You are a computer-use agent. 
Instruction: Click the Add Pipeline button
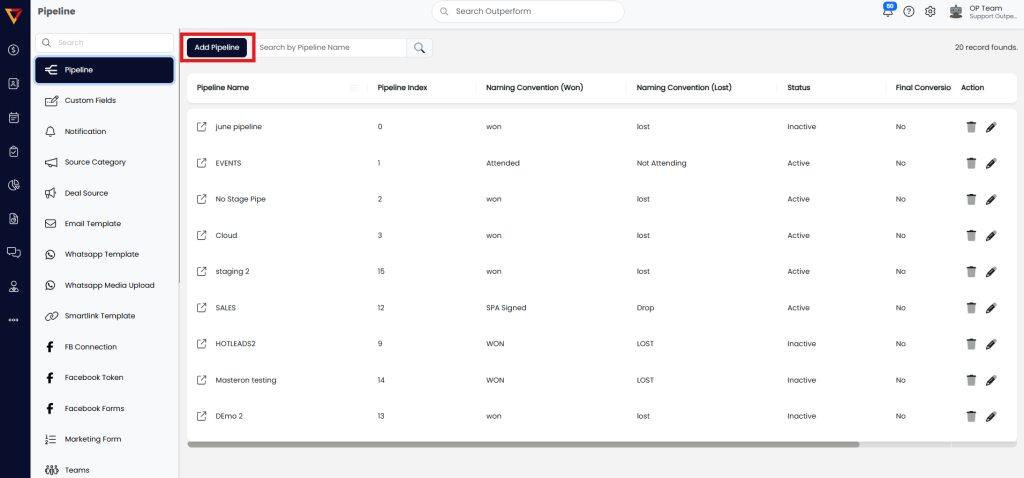pyautogui.click(x=217, y=47)
